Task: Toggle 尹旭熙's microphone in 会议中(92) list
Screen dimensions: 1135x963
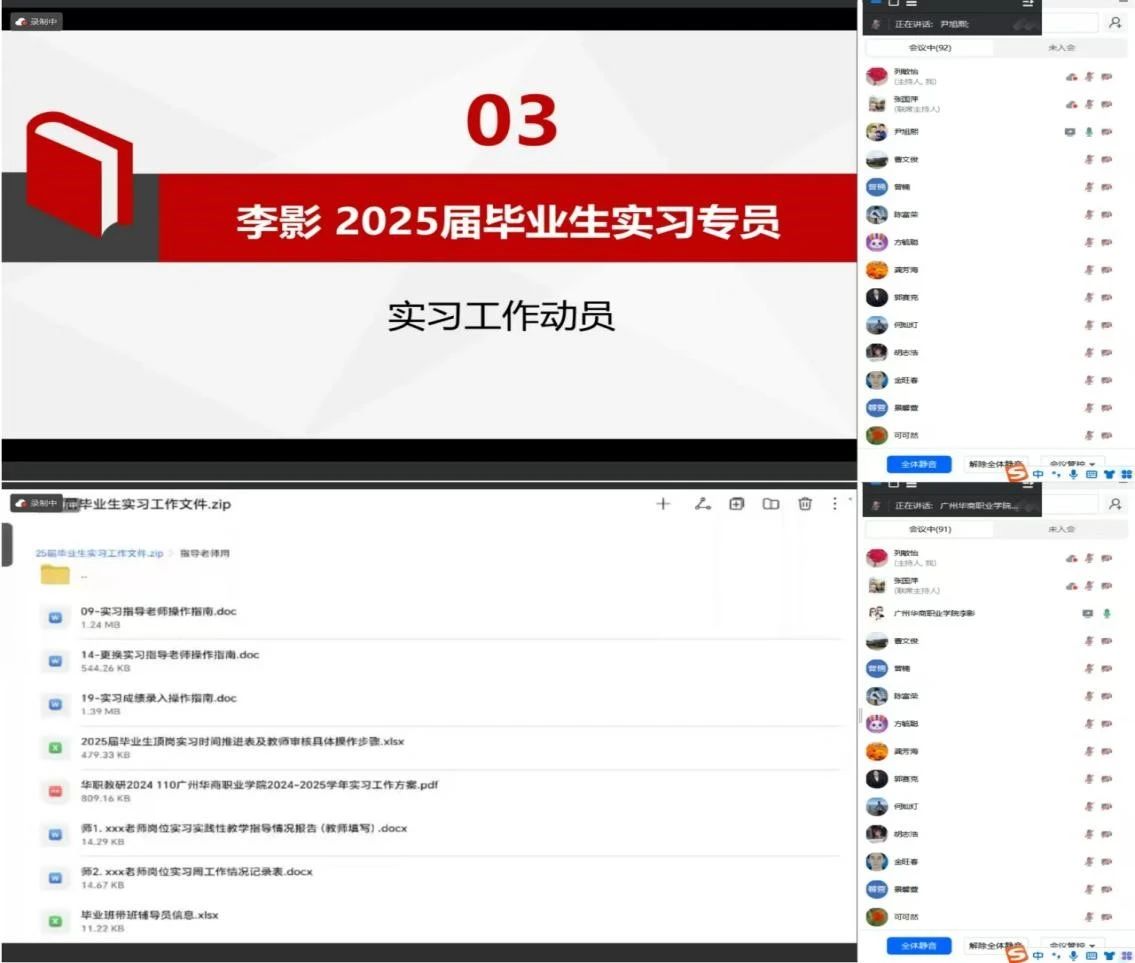Action: (x=1090, y=132)
